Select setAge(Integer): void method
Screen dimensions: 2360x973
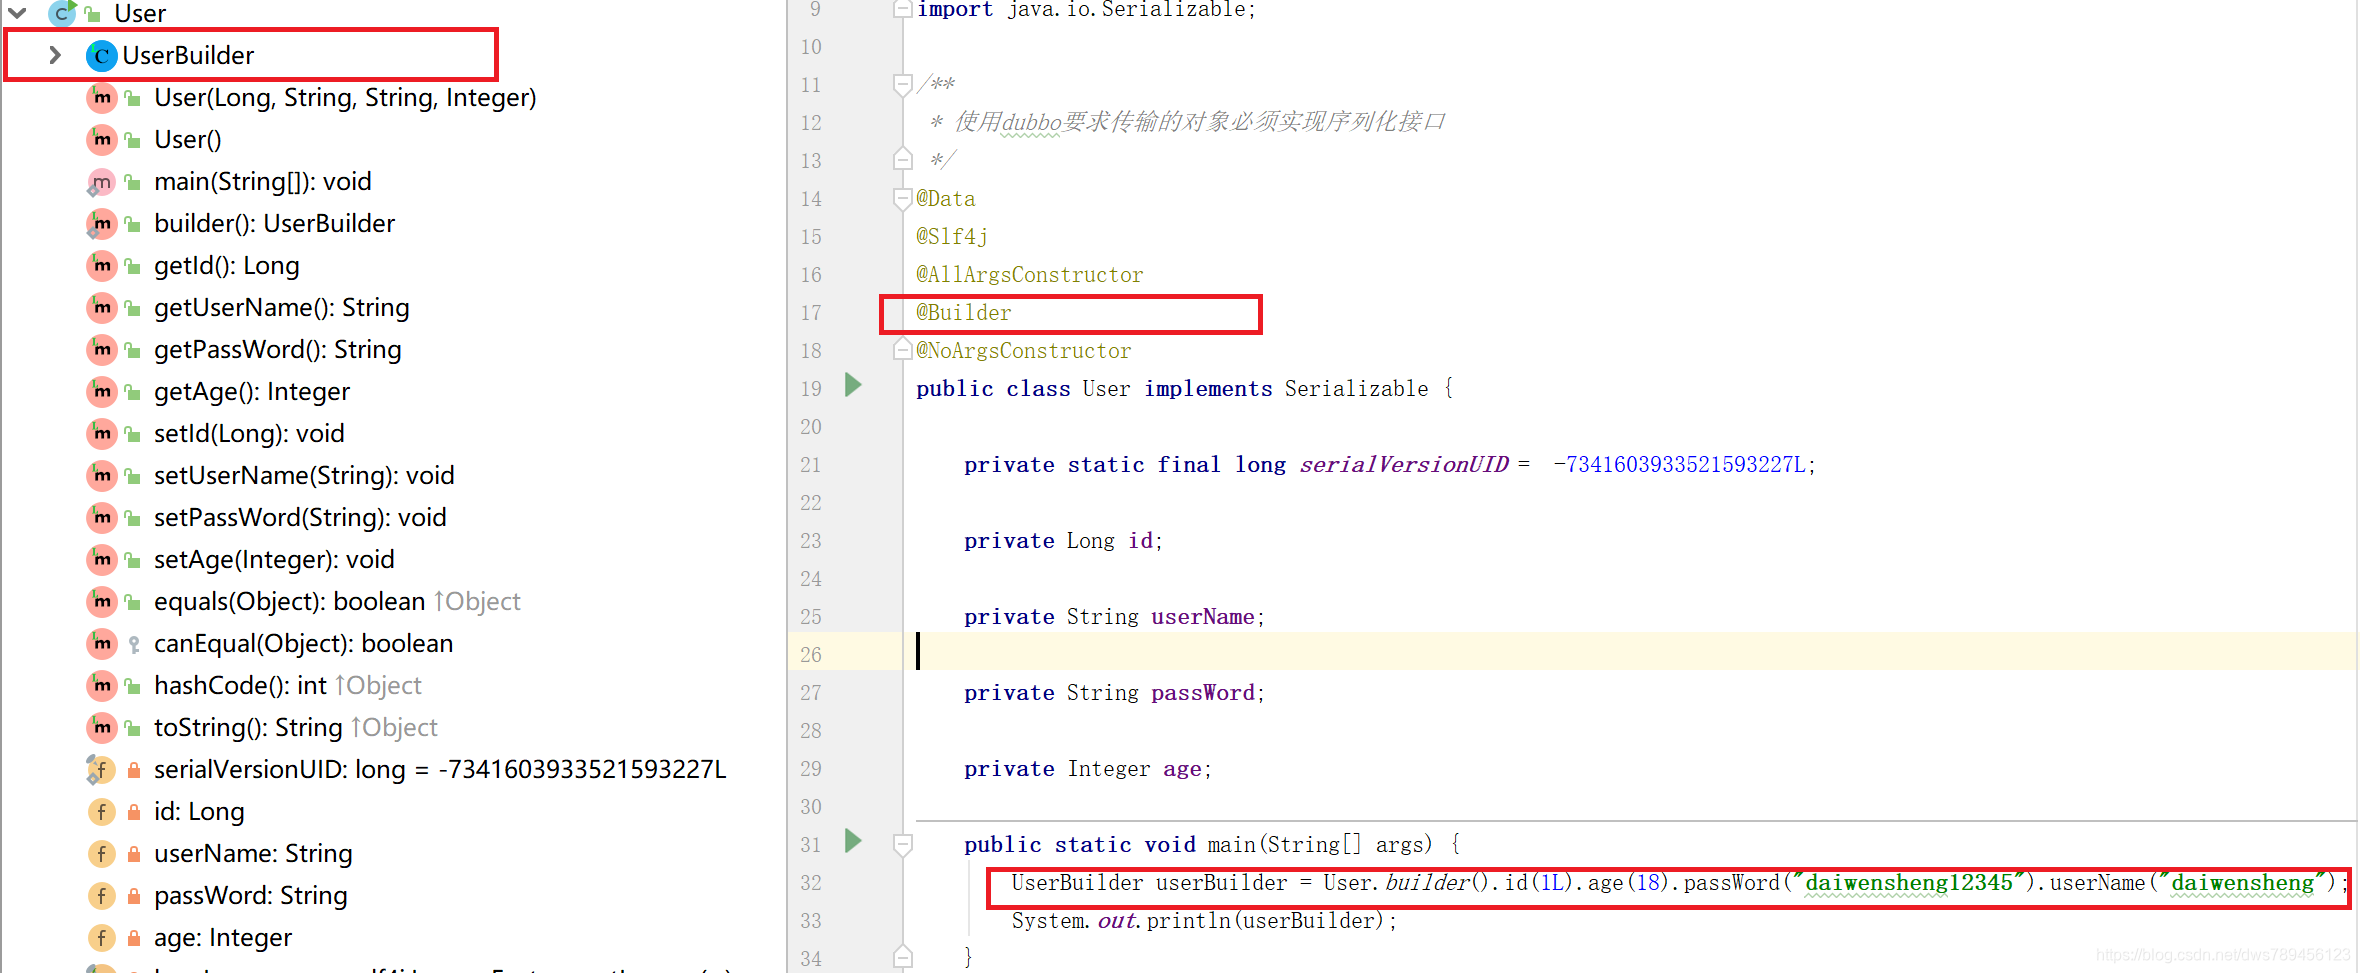pos(274,560)
